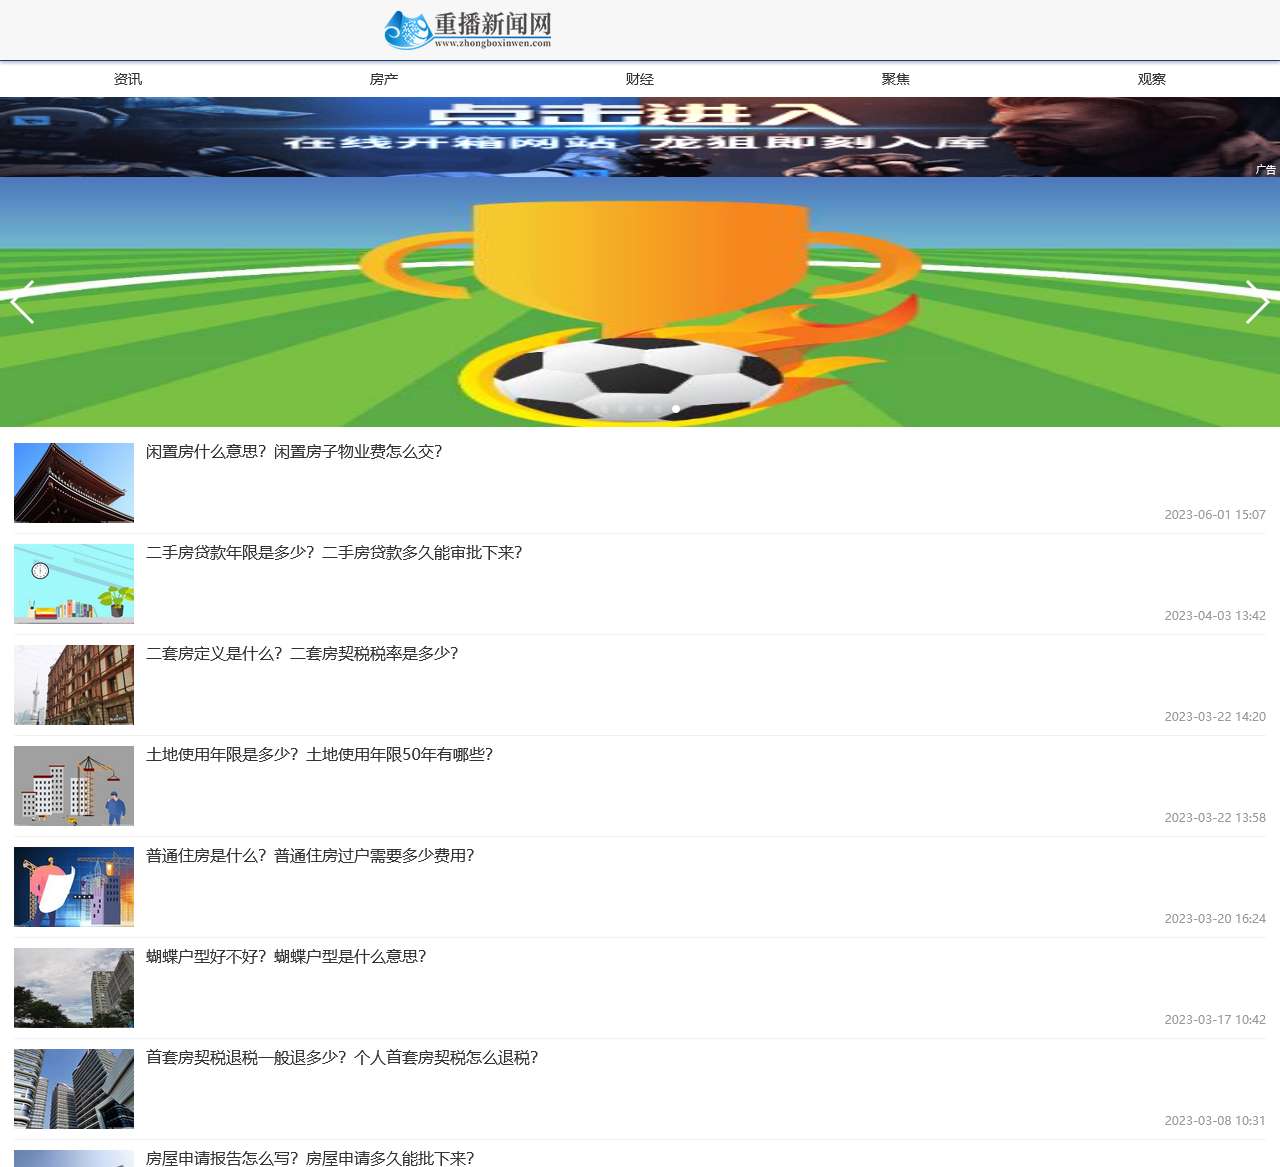Click the date 2023-03-17 10:42

click(x=1215, y=1020)
